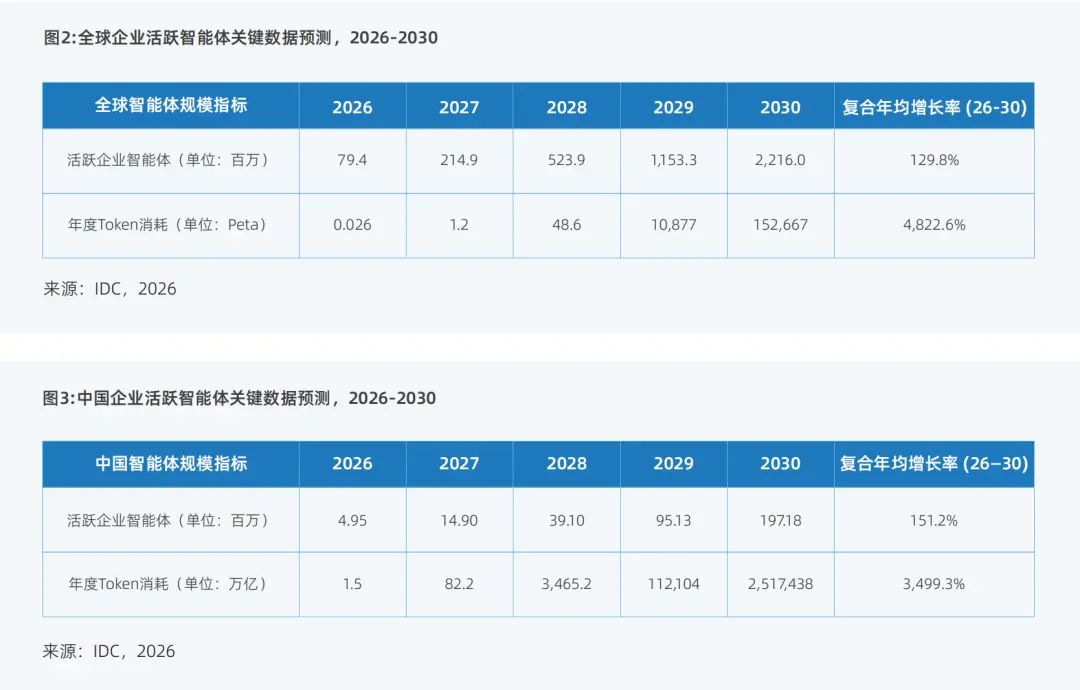
Task: Select the 2,216.0 active agents value
Action: (780, 160)
